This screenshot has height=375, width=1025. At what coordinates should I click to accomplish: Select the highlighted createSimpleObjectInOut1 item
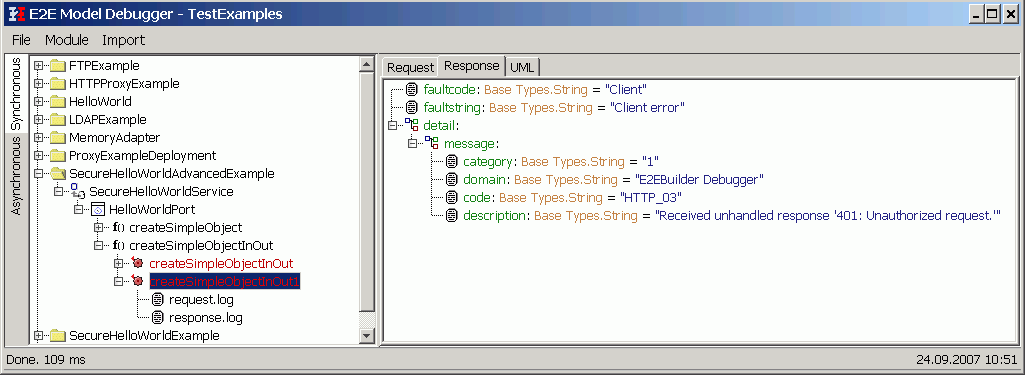point(225,282)
